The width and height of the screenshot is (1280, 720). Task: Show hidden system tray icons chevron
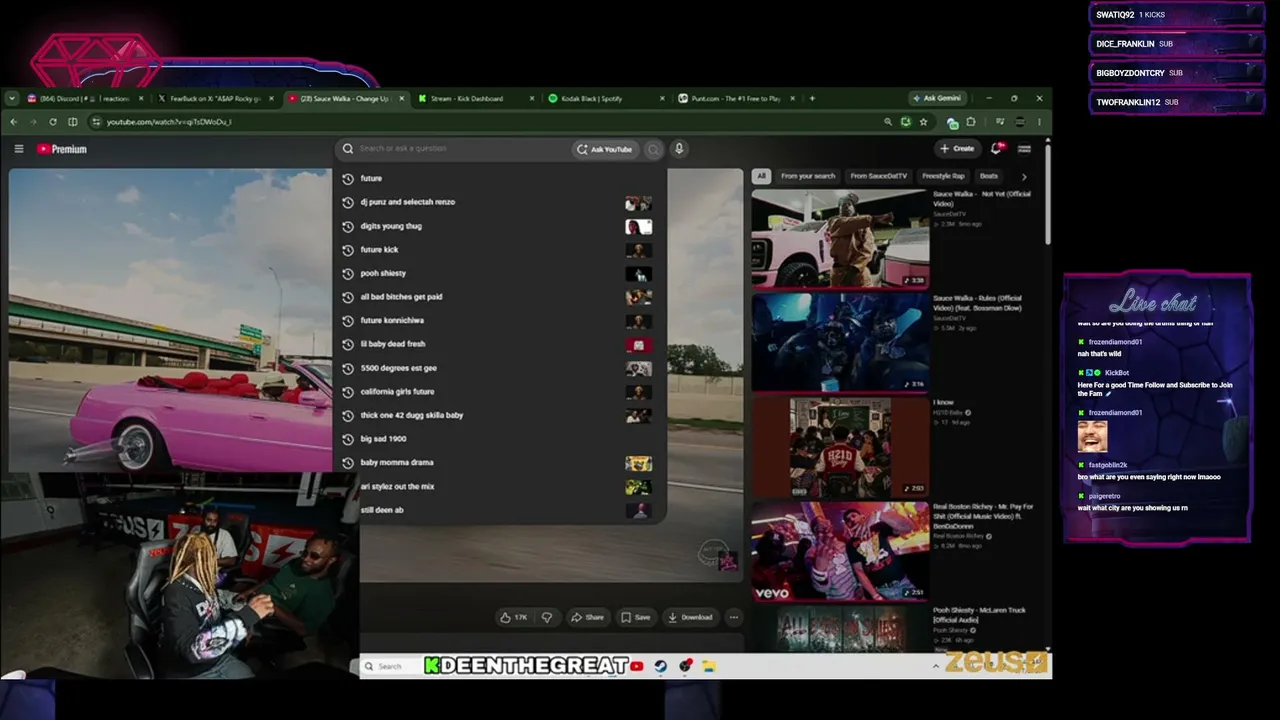point(936,666)
